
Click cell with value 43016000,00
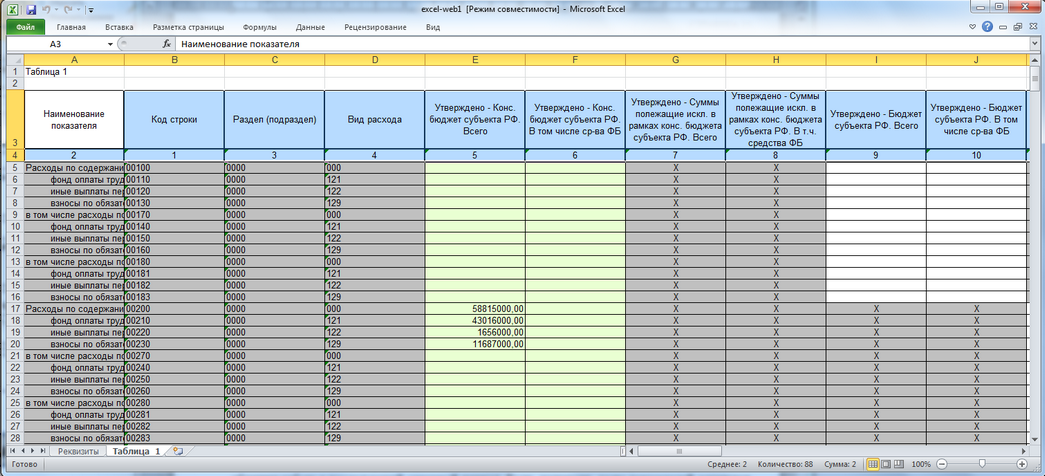coord(475,321)
